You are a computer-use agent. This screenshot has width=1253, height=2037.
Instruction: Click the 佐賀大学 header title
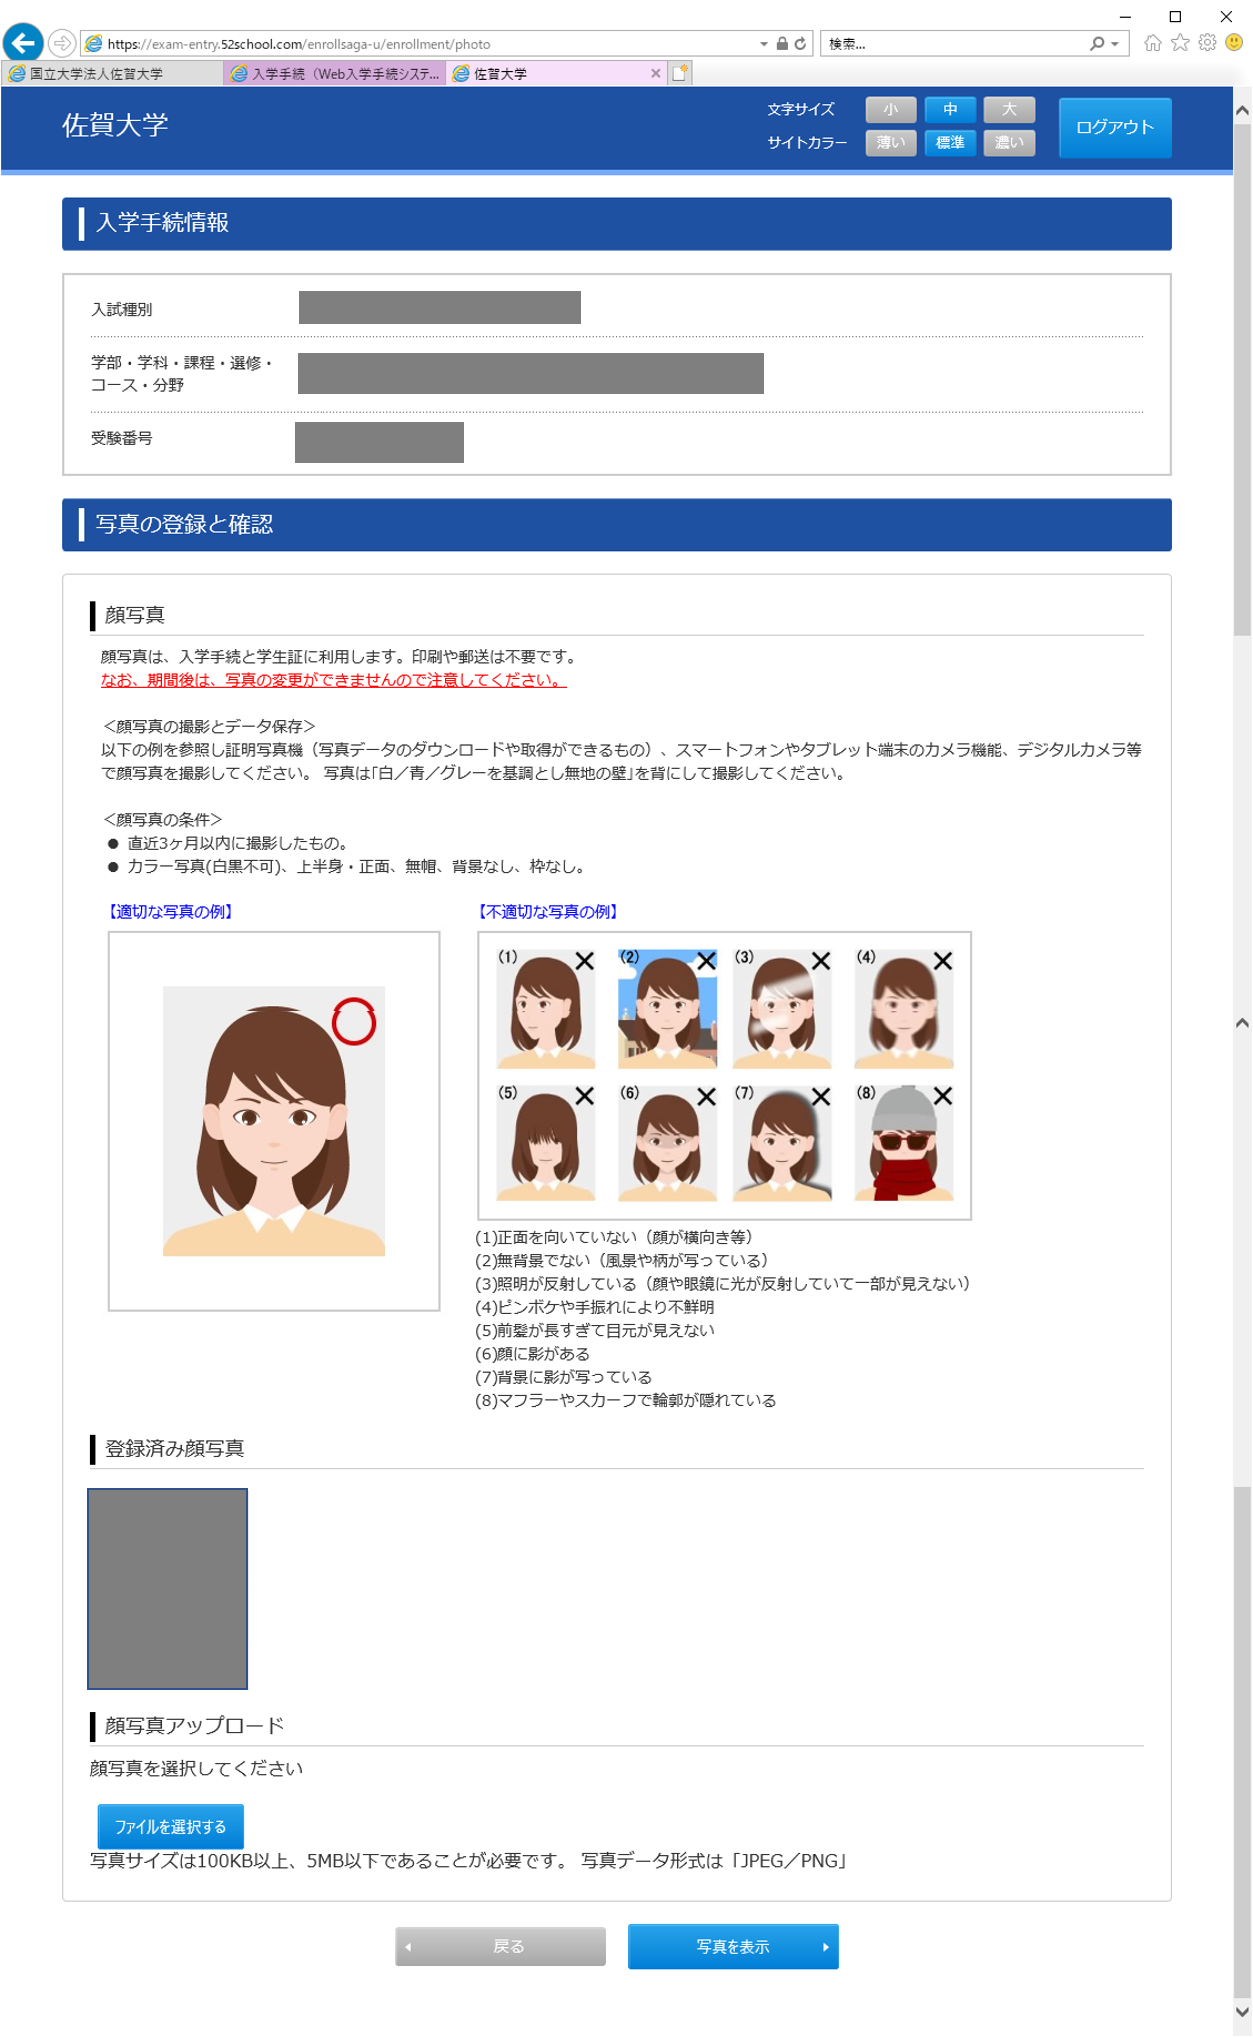coord(115,125)
